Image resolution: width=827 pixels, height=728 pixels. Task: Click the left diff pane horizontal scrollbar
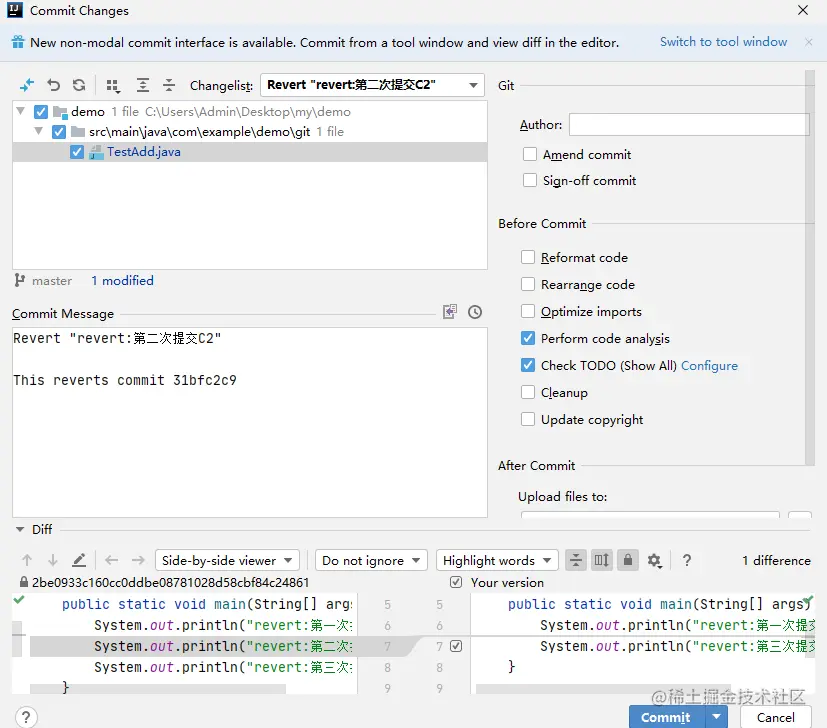[158, 688]
